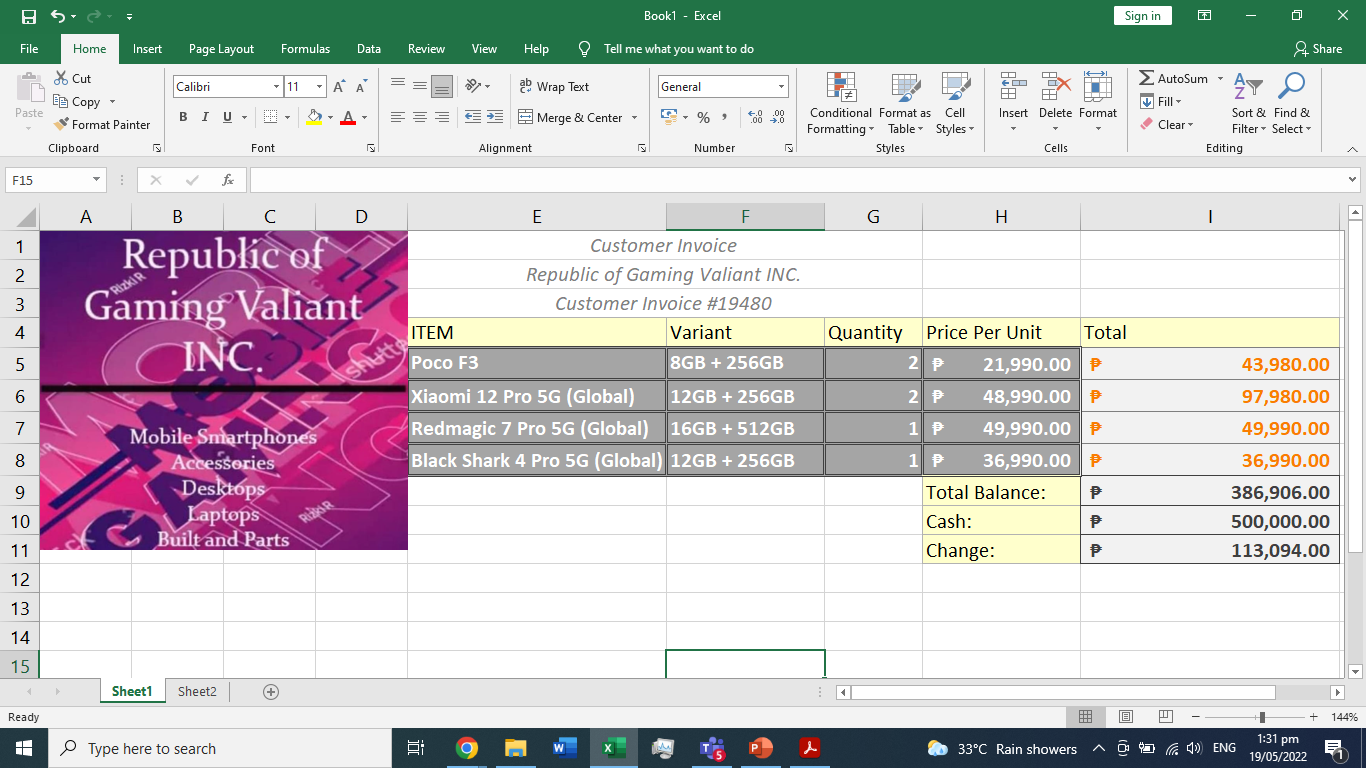Screen dimensions: 1366x768
Task: Click the Insert Function fx icon
Action: click(x=228, y=180)
